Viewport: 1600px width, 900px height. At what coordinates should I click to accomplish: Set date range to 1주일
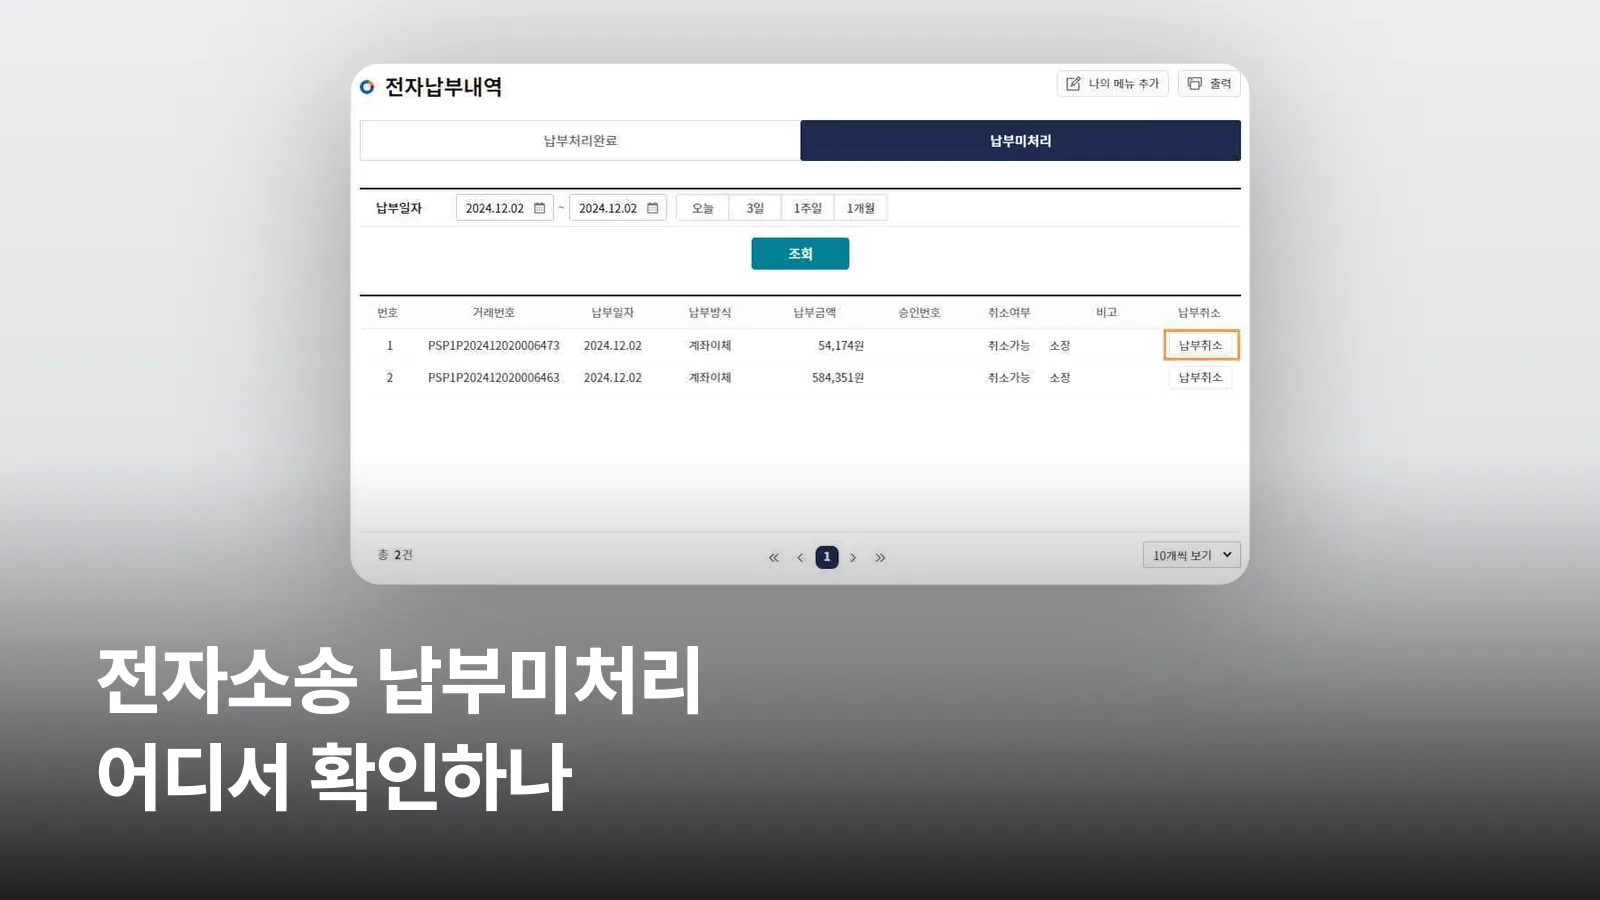(808, 208)
